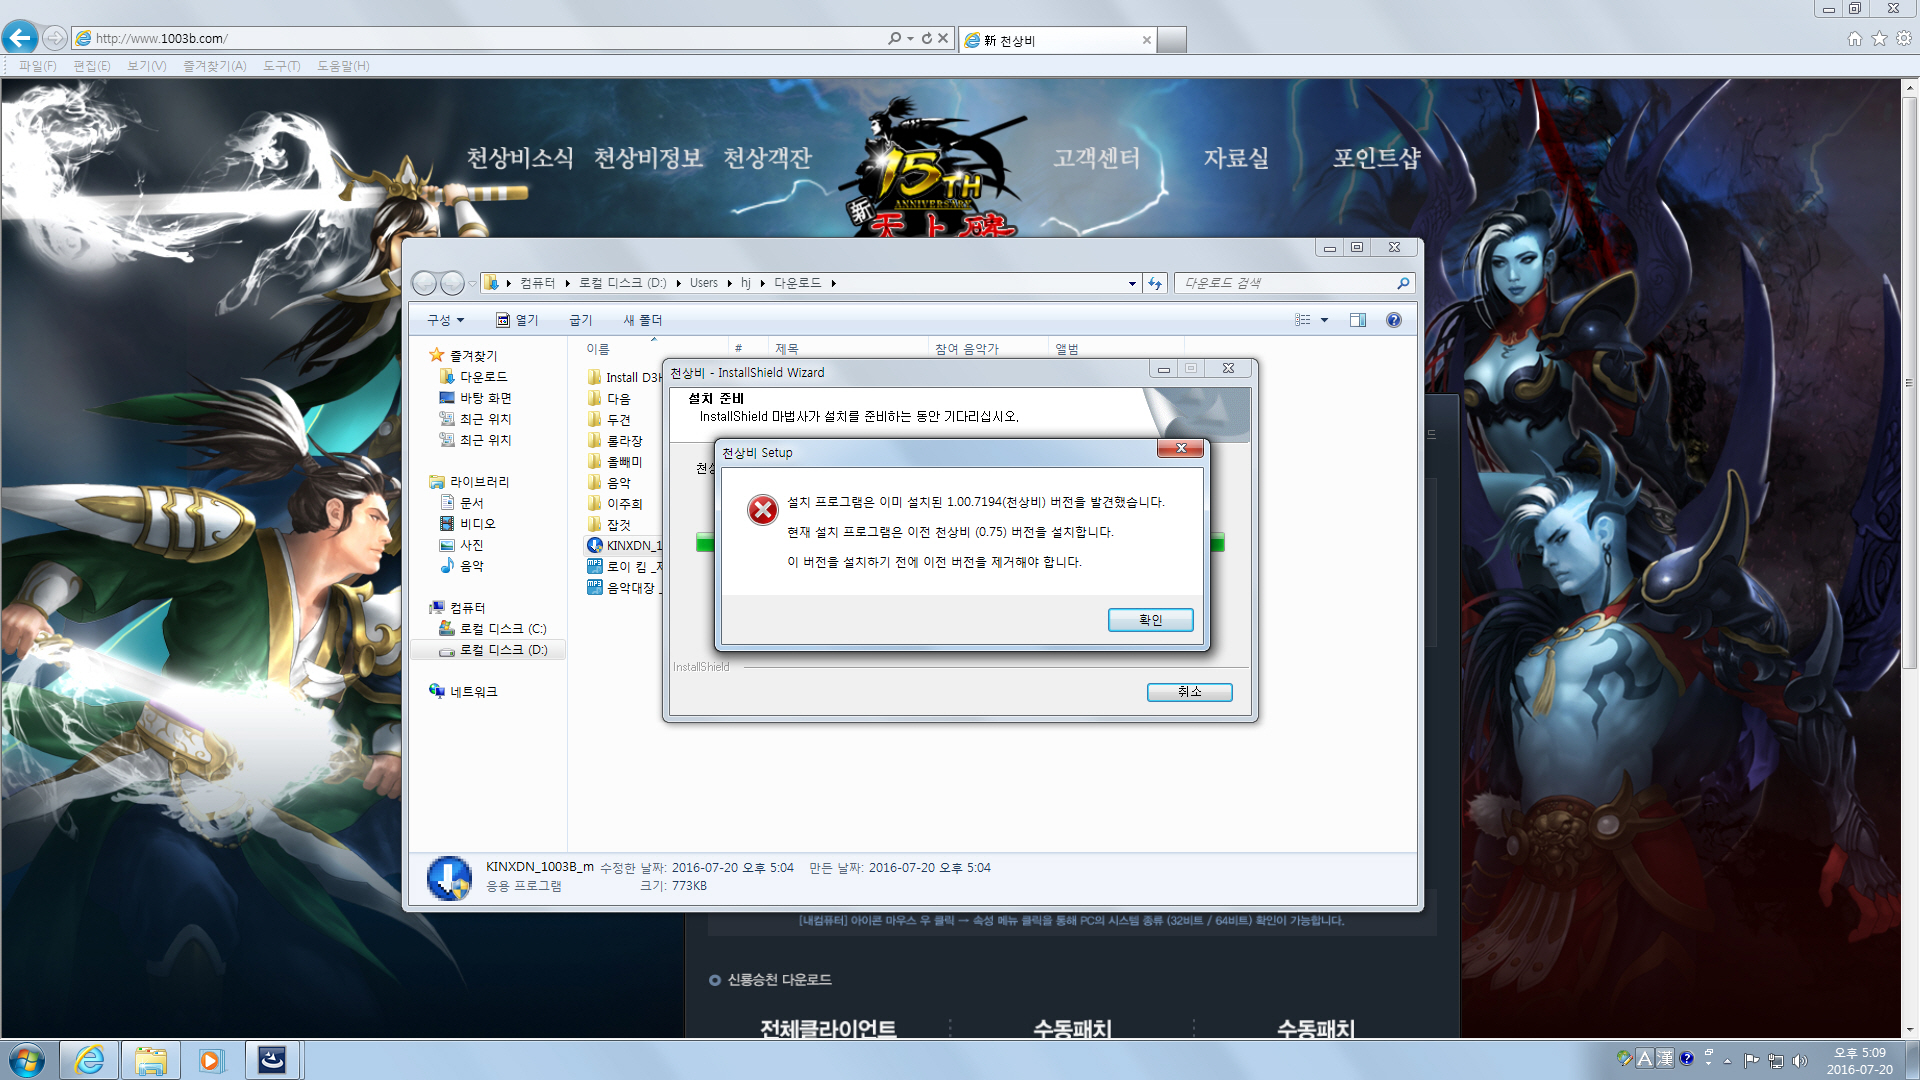Screen dimensions: 1920x1080
Task: Open the browser home icon
Action: pyautogui.click(x=1854, y=38)
